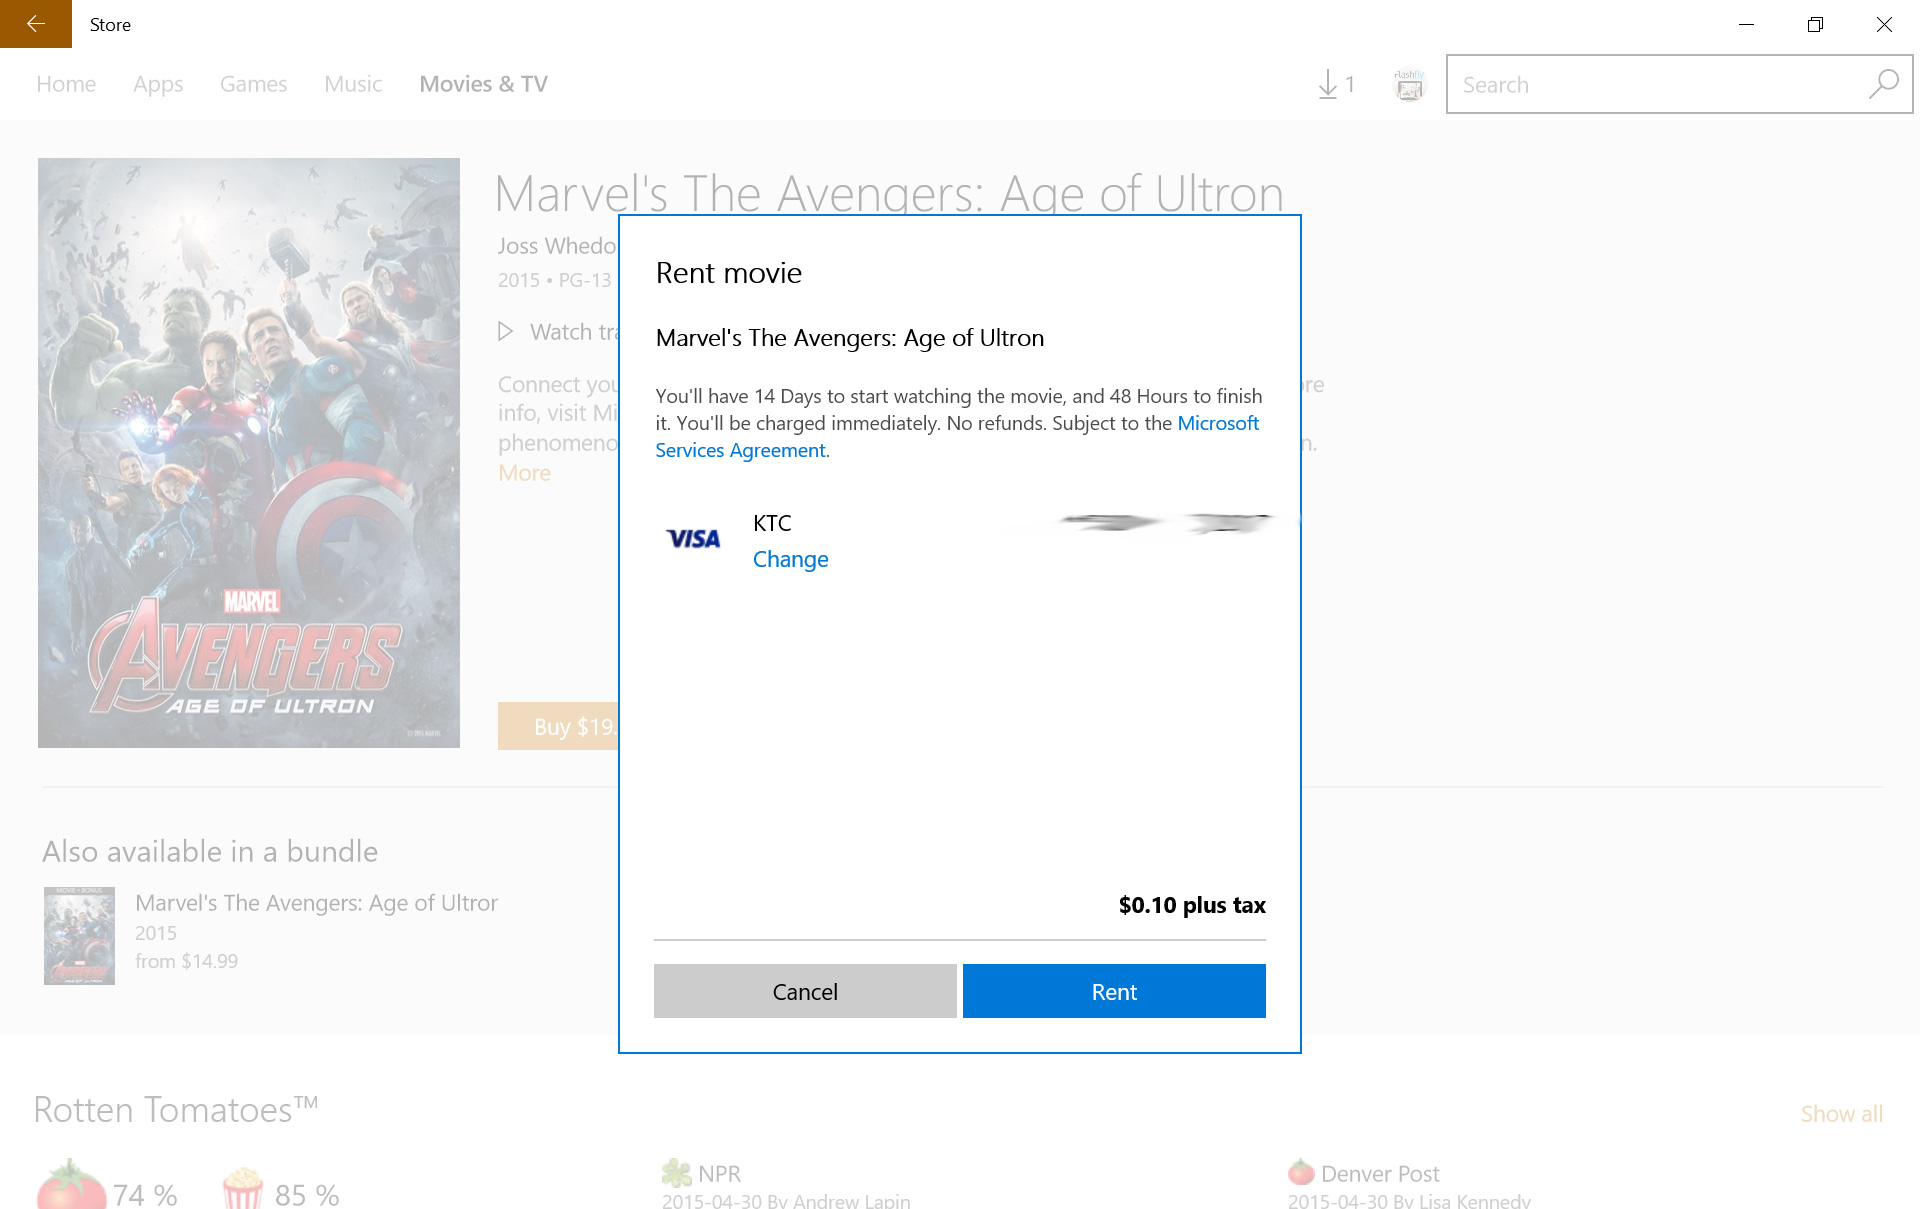
Task: Click the Visa card logo
Action: click(x=693, y=539)
